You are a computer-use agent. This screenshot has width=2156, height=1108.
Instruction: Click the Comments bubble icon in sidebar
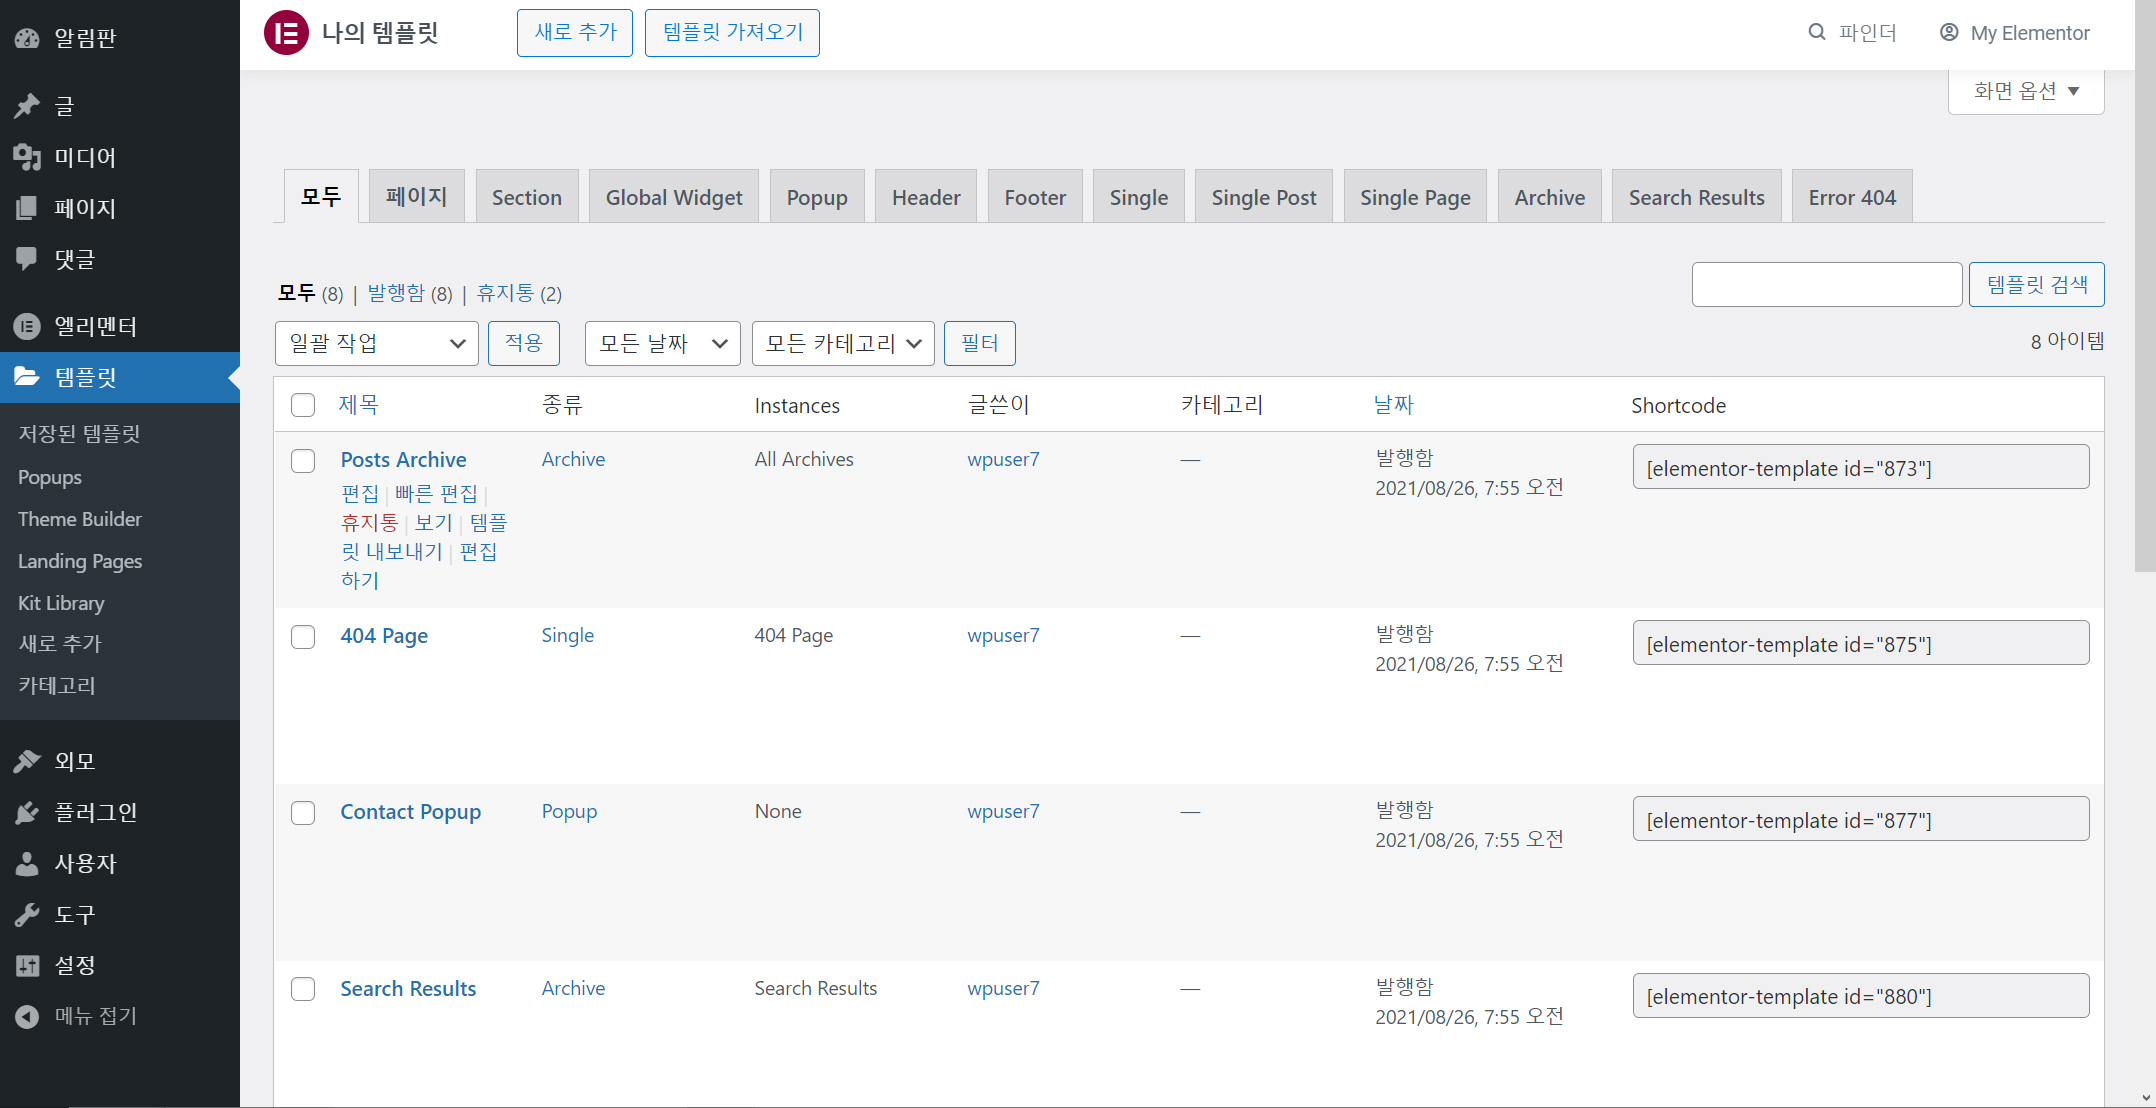(x=27, y=259)
